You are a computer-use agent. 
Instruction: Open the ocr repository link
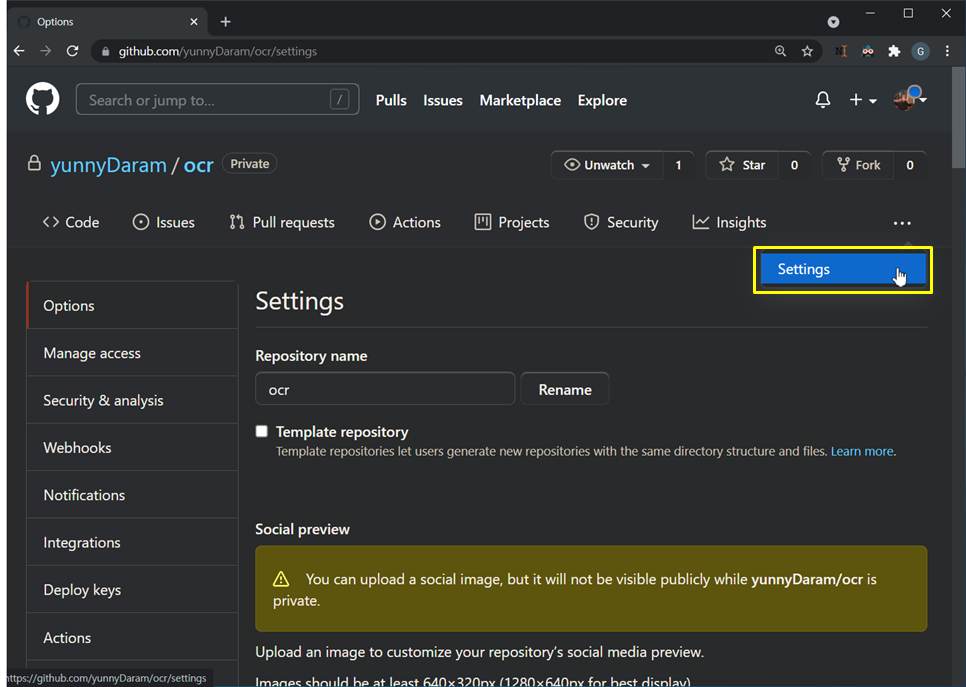[x=198, y=165]
